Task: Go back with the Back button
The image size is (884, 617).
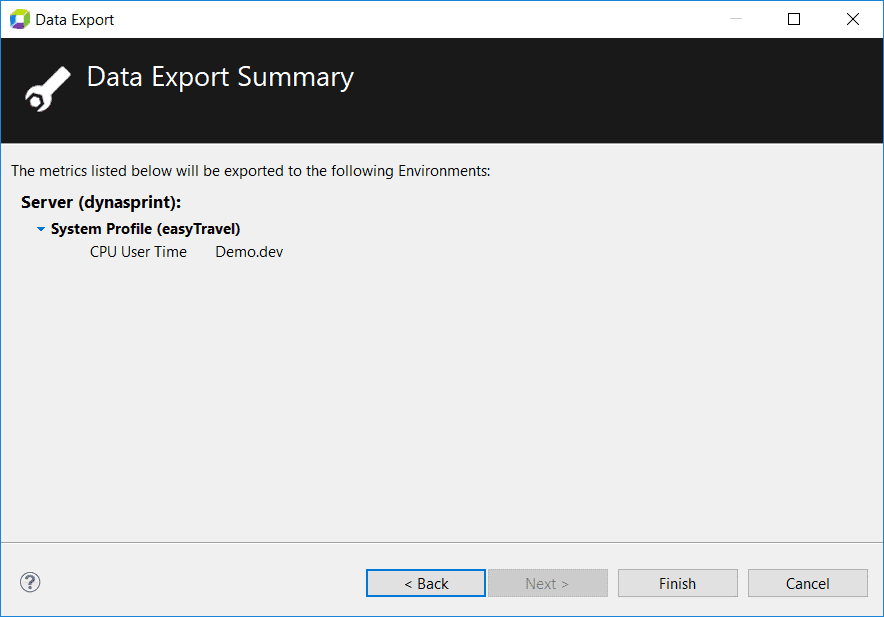Action: [x=426, y=583]
